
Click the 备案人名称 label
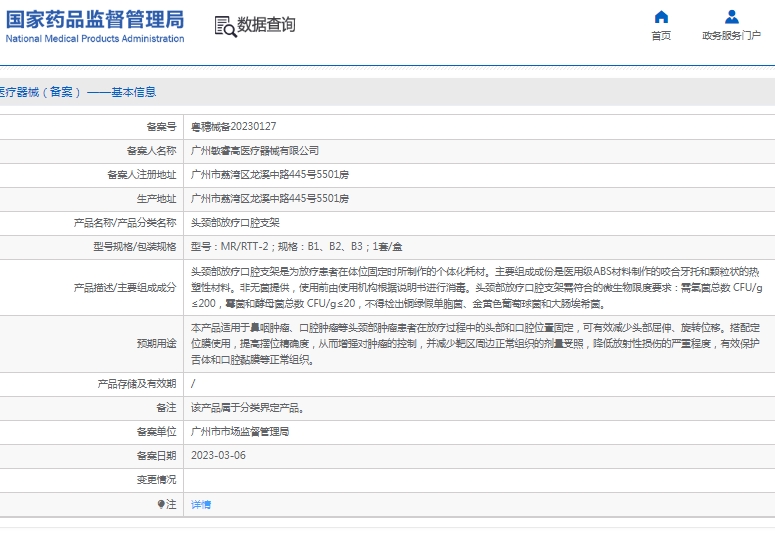[152, 151]
